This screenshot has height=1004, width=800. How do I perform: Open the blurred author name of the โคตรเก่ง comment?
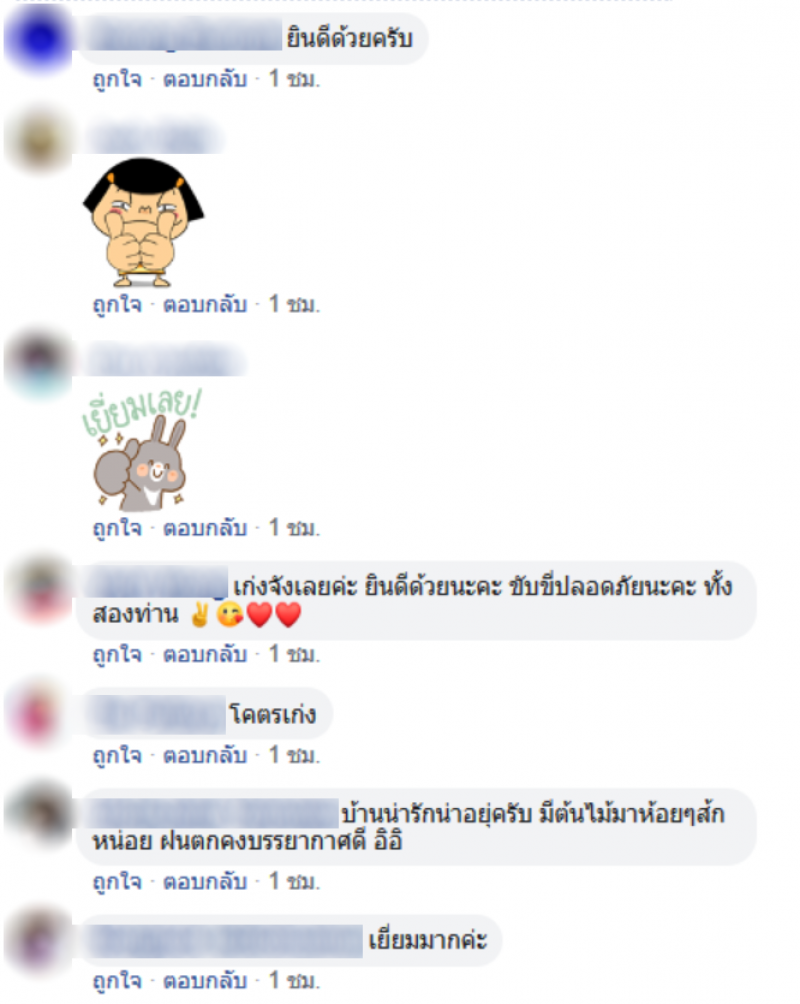tap(157, 715)
